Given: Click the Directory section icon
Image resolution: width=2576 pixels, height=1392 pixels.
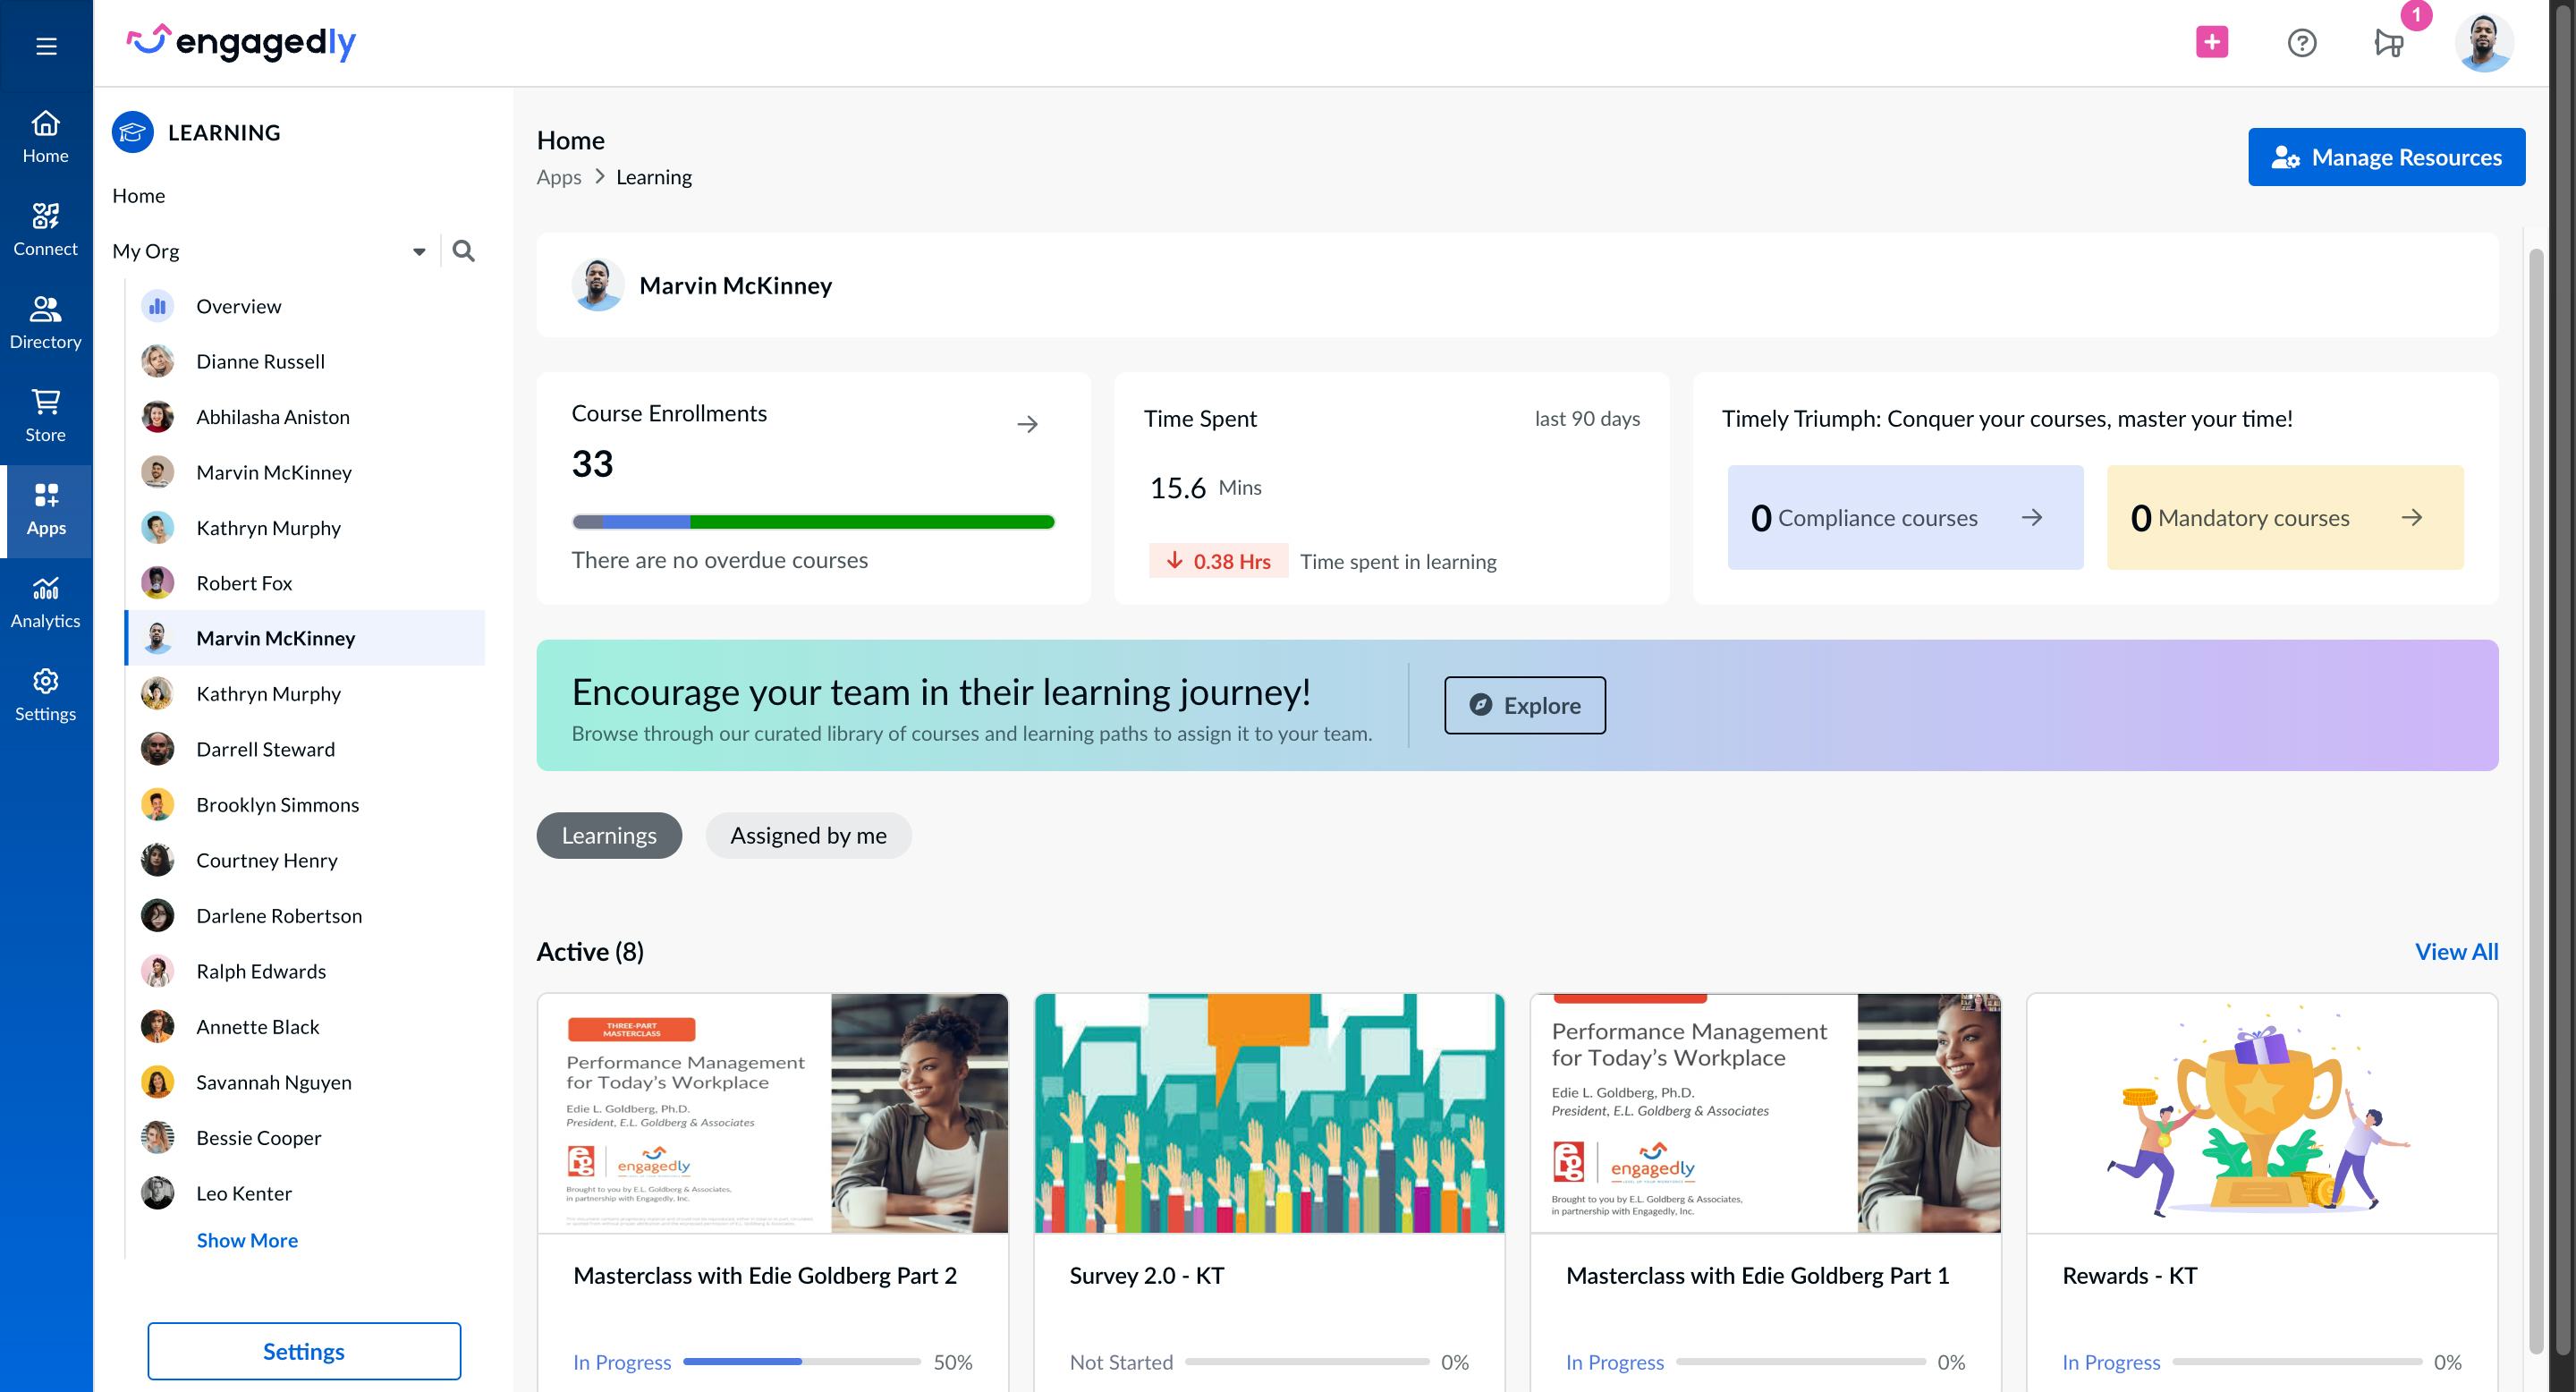Looking at the screenshot, I should [x=45, y=309].
